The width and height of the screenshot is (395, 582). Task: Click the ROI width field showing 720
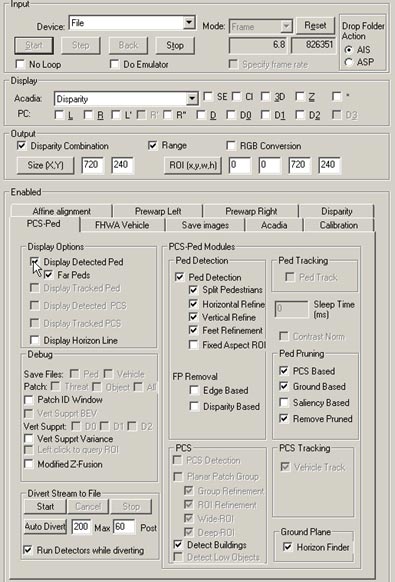(299, 165)
